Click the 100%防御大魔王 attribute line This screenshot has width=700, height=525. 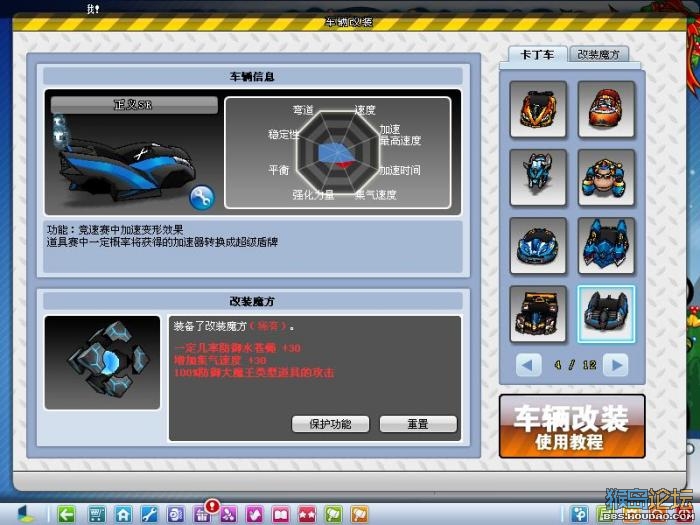254,372
